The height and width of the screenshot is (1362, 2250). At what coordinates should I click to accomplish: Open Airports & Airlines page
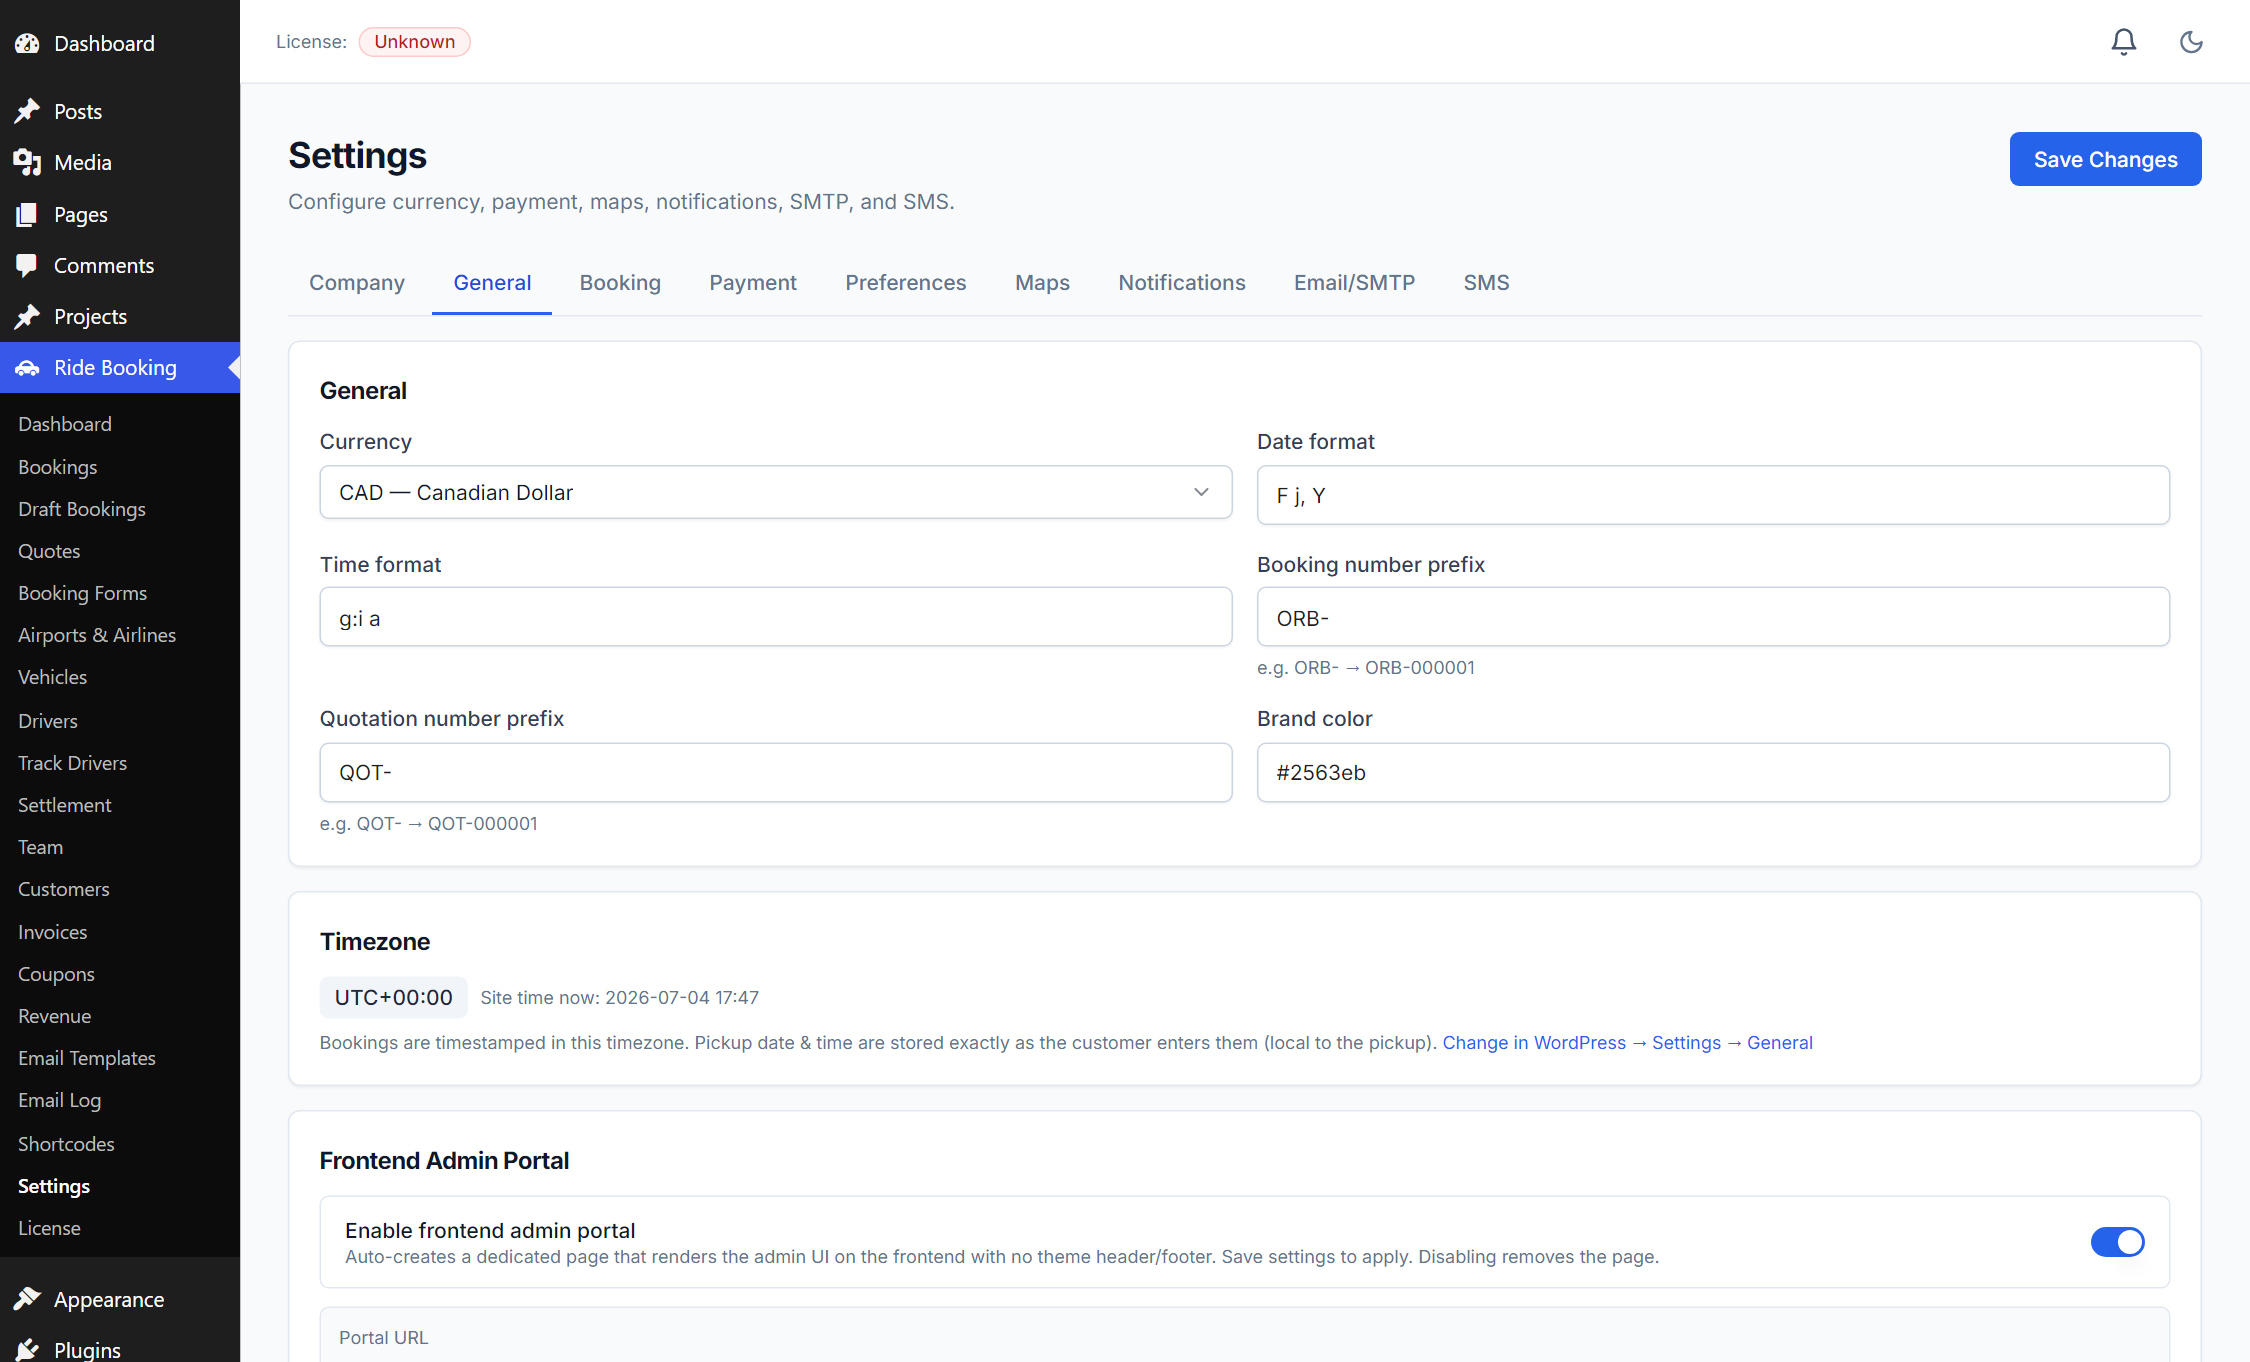tap(97, 635)
